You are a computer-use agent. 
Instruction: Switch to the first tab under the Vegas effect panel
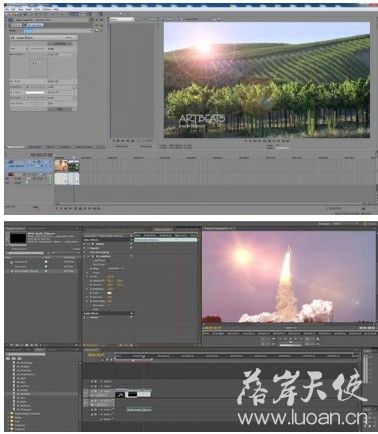(x=16, y=147)
